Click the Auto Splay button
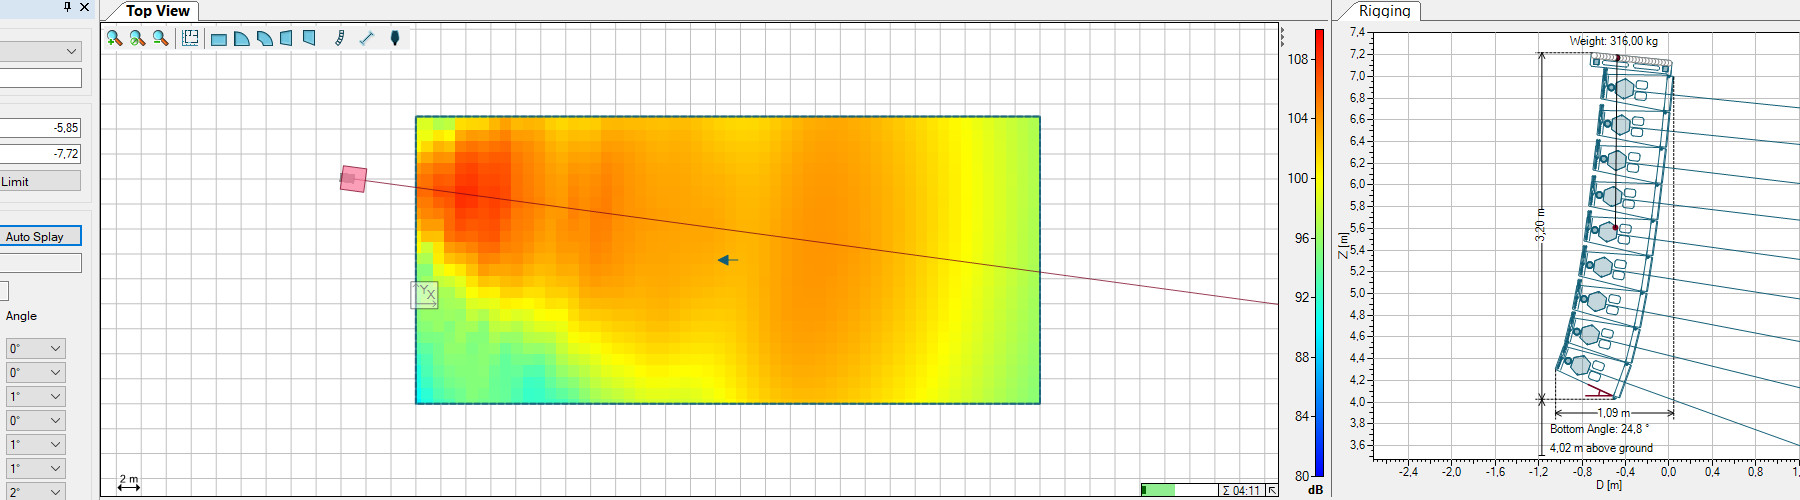The image size is (1800, 500). click(40, 236)
